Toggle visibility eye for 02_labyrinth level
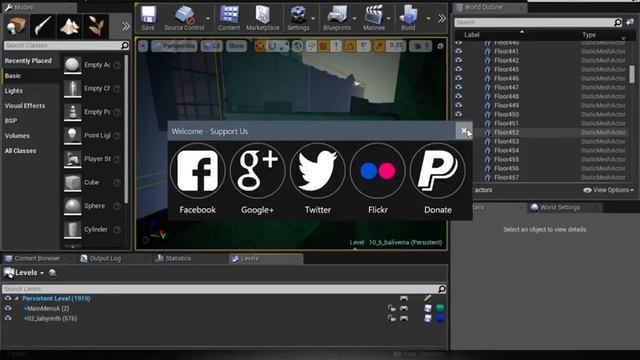Image resolution: width=640 pixels, height=360 pixels. click(8, 318)
